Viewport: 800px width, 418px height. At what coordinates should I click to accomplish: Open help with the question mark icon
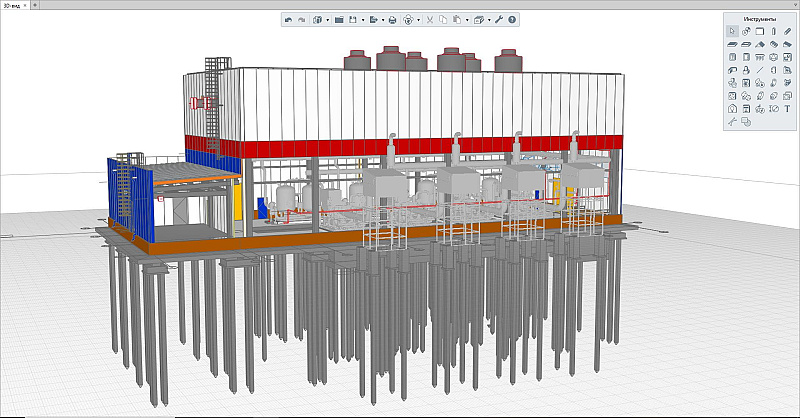[x=512, y=19]
